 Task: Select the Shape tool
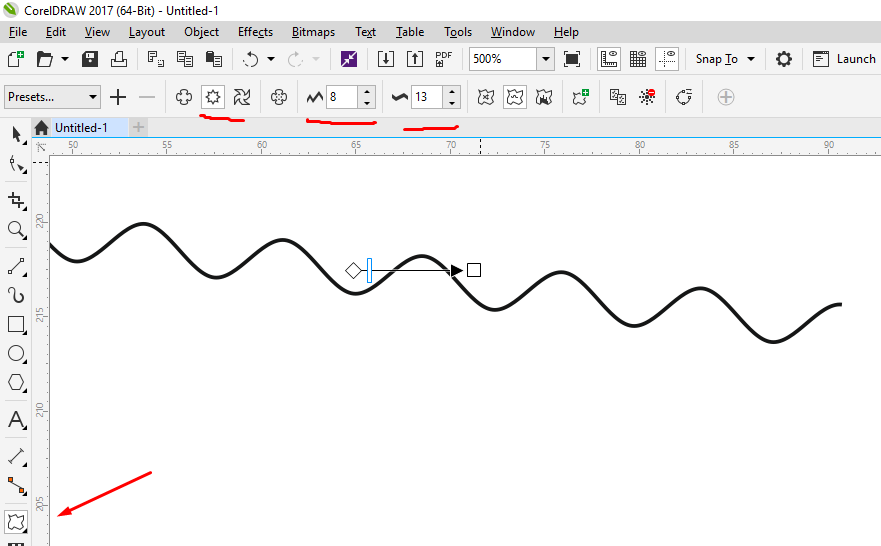(16, 165)
